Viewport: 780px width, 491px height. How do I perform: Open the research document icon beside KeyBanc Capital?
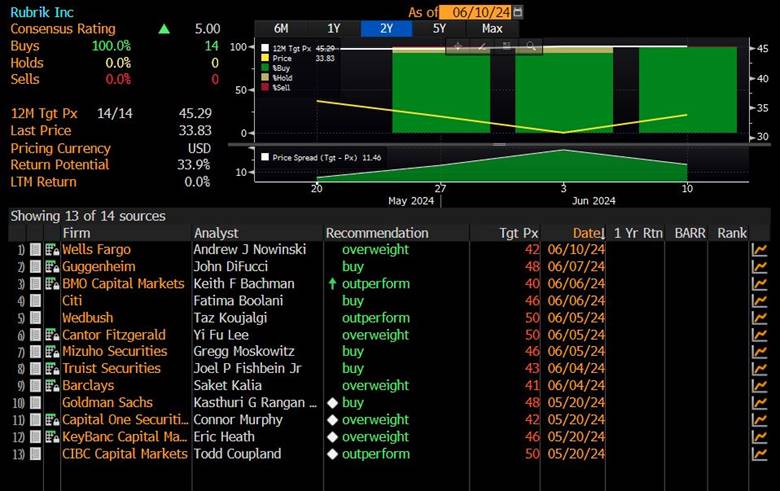(x=52, y=437)
